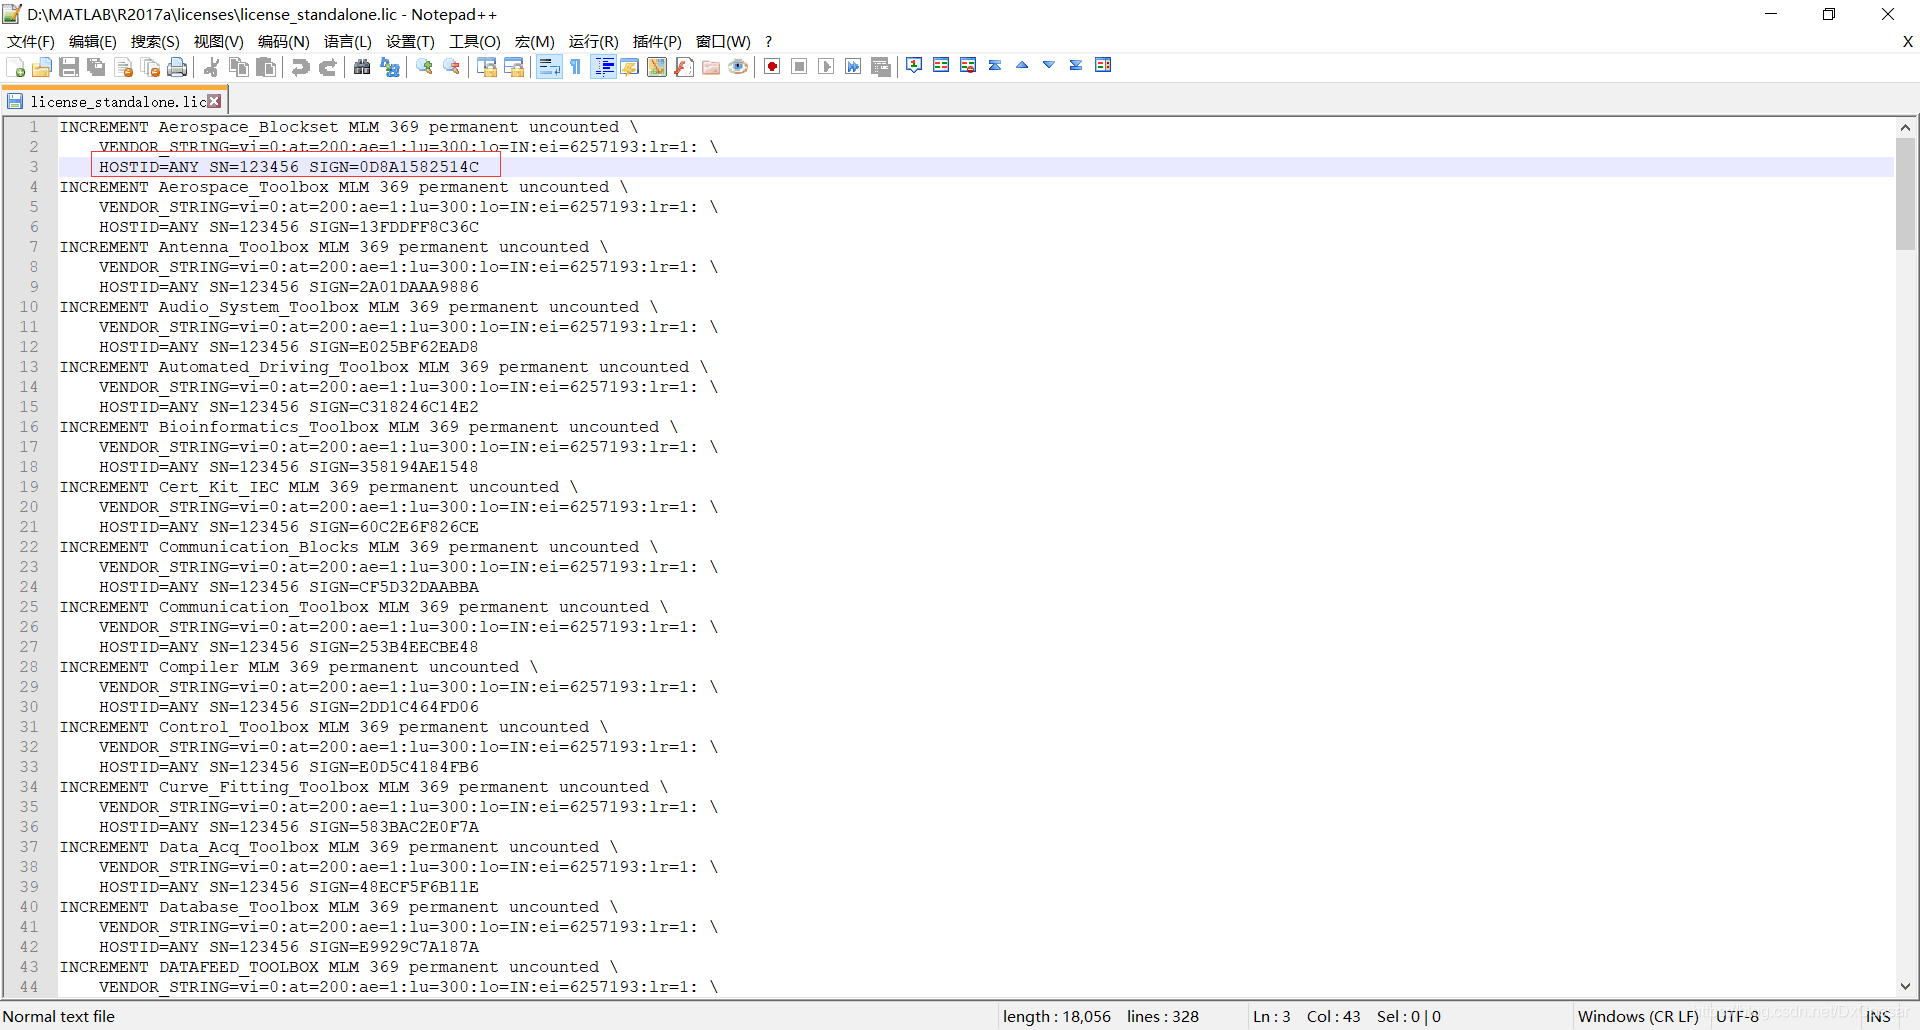Open the 搜索(S) menu
The height and width of the screenshot is (1030, 1920).
[155, 41]
